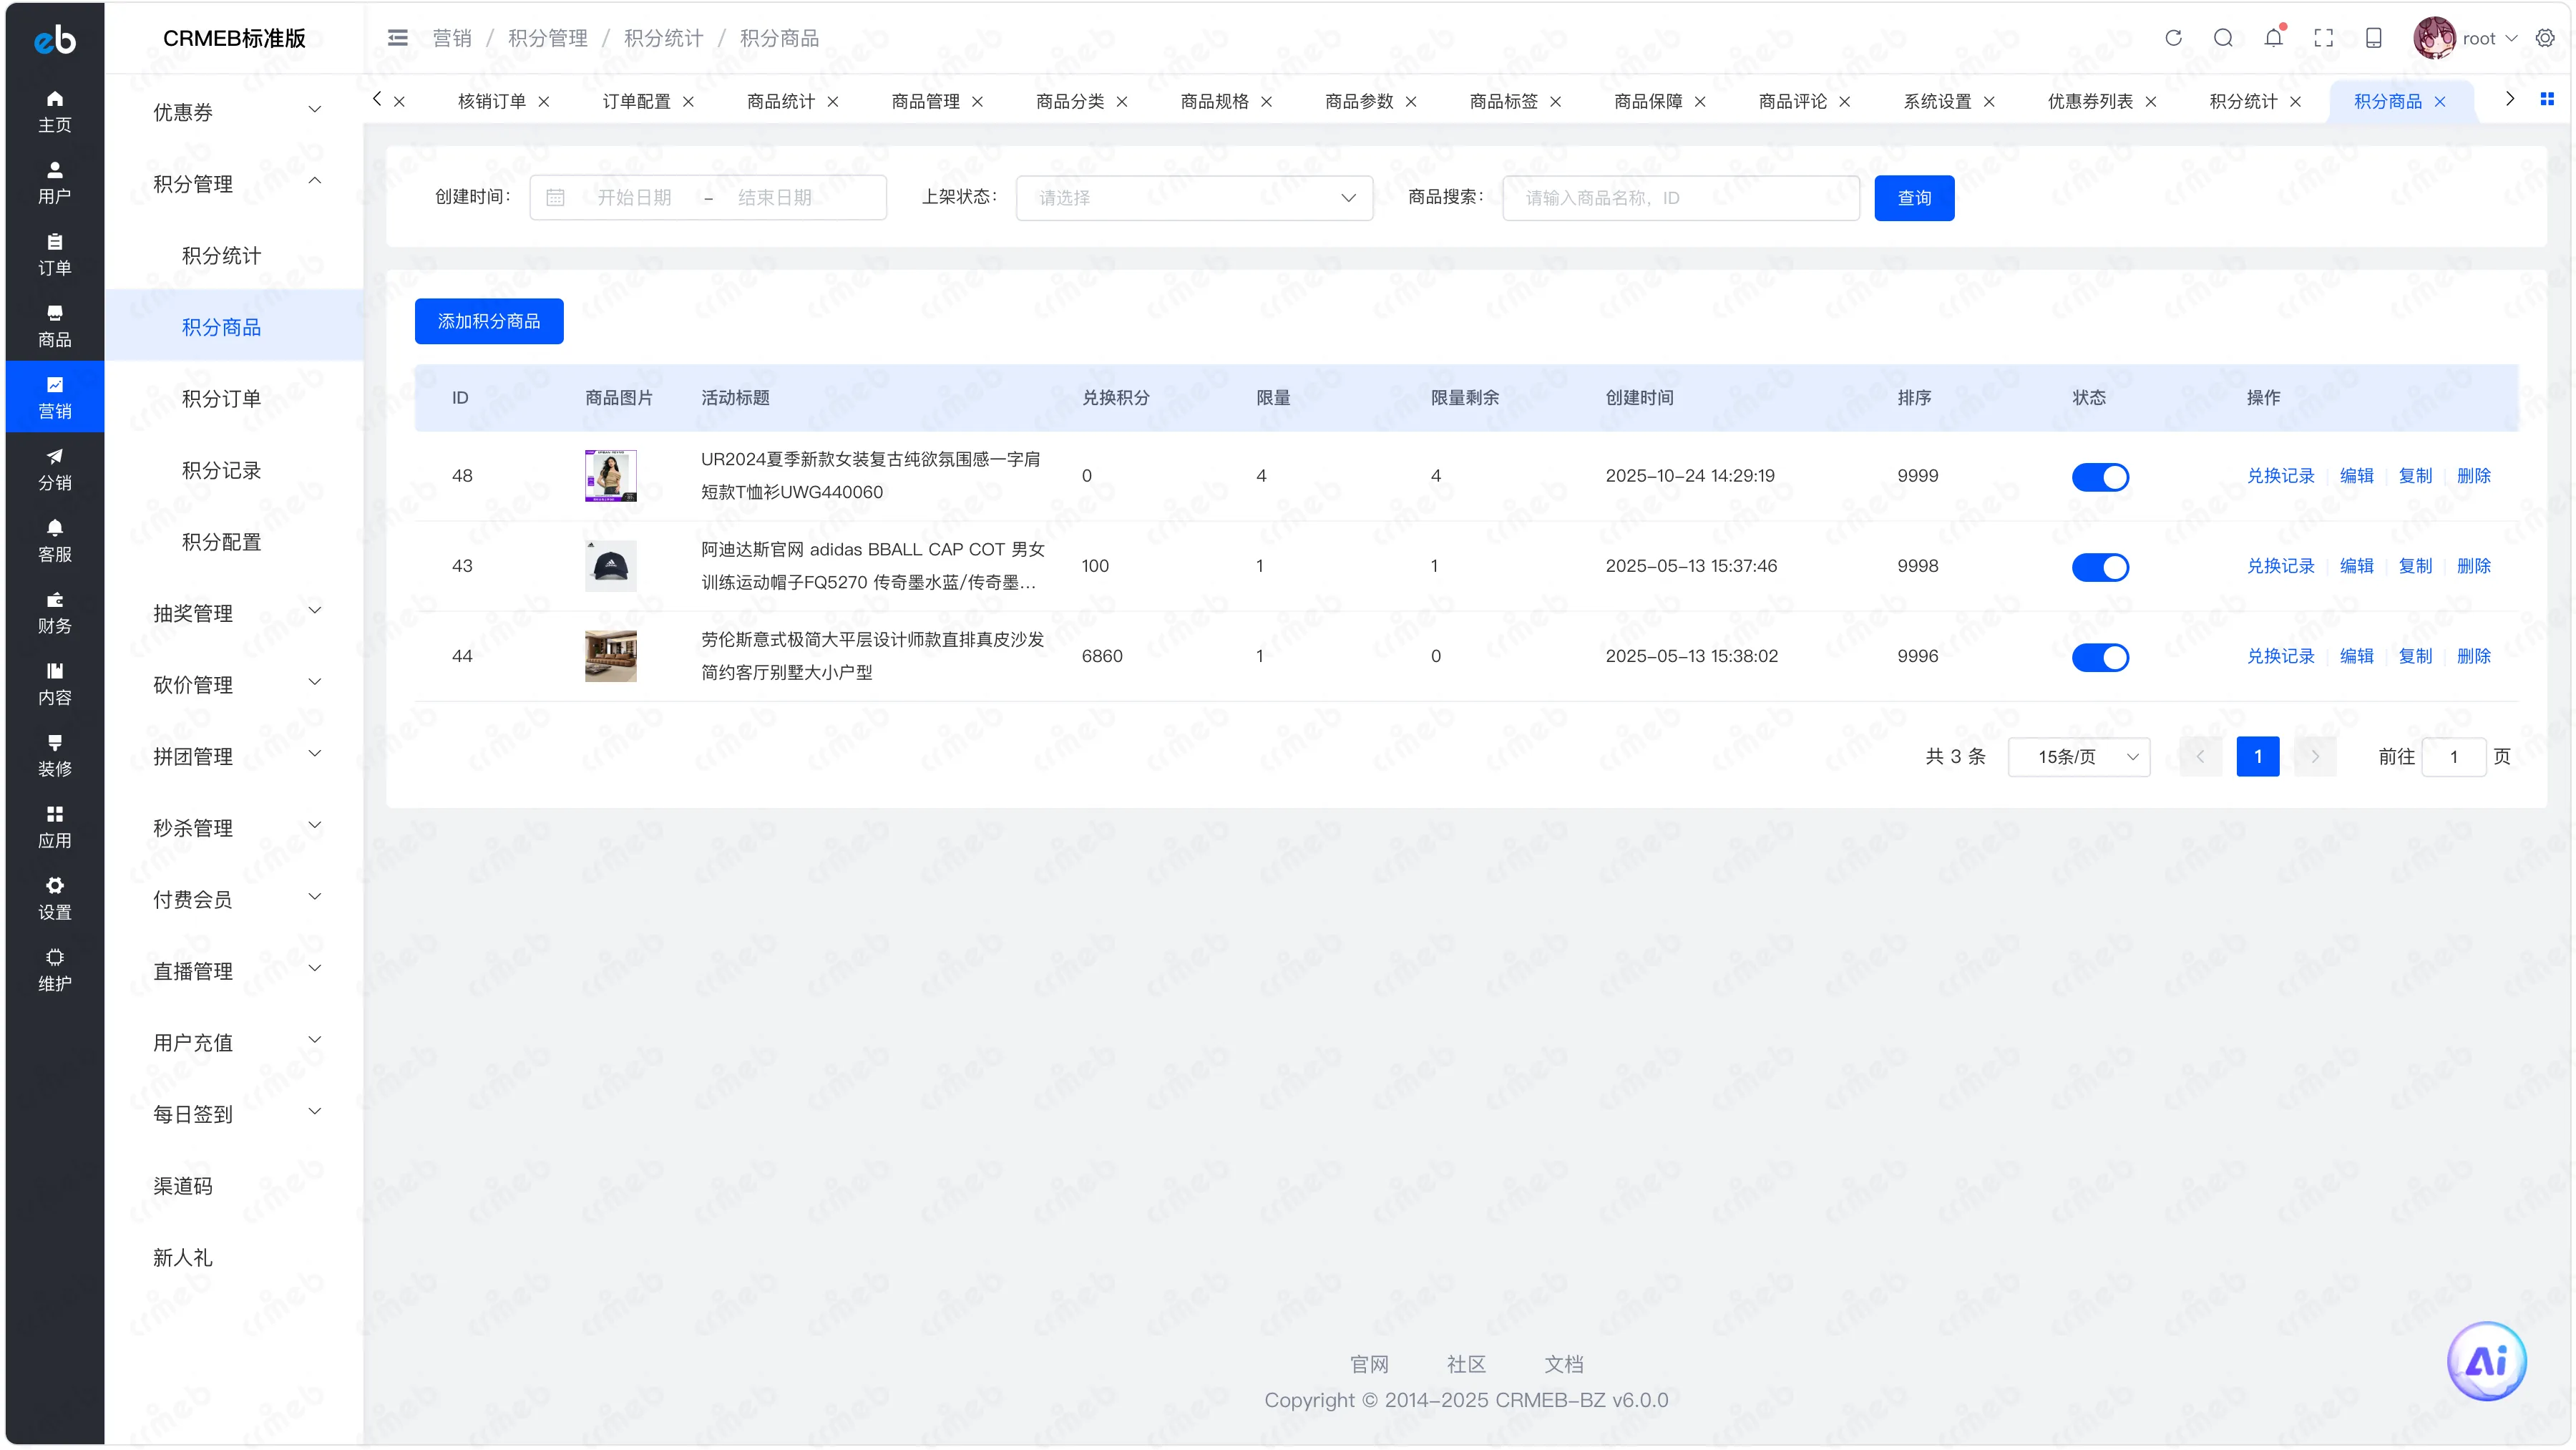Open 积分配置 in the side menu
The width and height of the screenshot is (2576, 1450).
[x=221, y=541]
